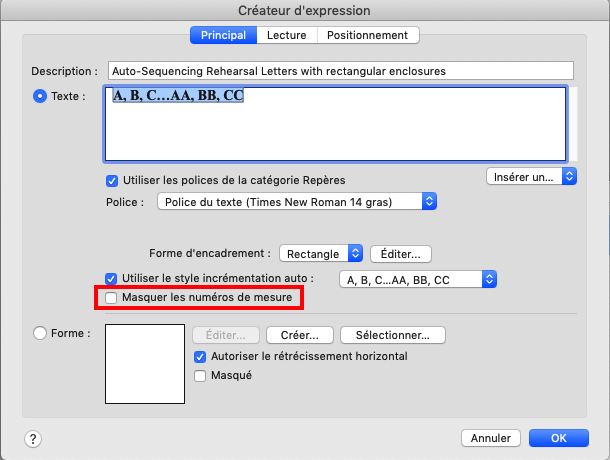Click the help question mark icon
Image resolution: width=610 pixels, height=460 pixels.
pos(32,438)
